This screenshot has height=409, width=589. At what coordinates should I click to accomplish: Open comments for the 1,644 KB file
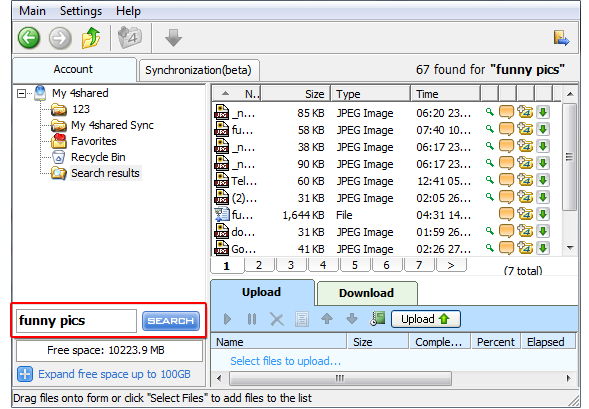click(506, 214)
